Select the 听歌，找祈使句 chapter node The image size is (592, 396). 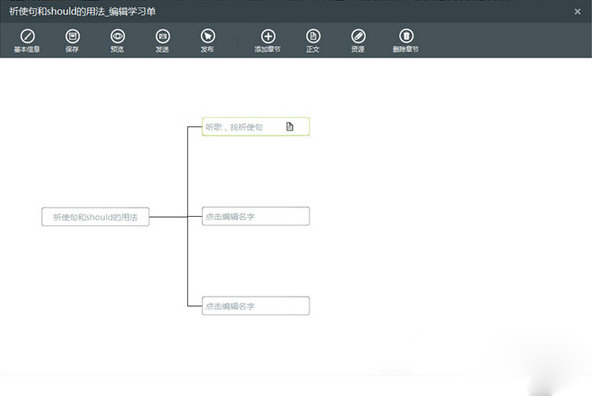click(256, 126)
